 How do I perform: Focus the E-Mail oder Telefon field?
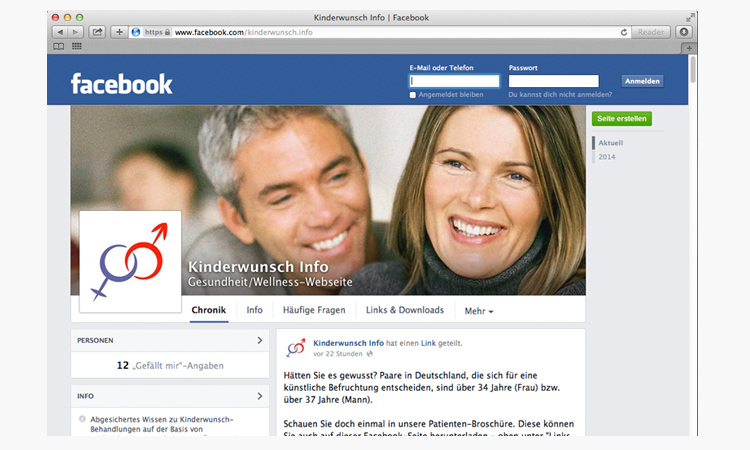click(454, 81)
